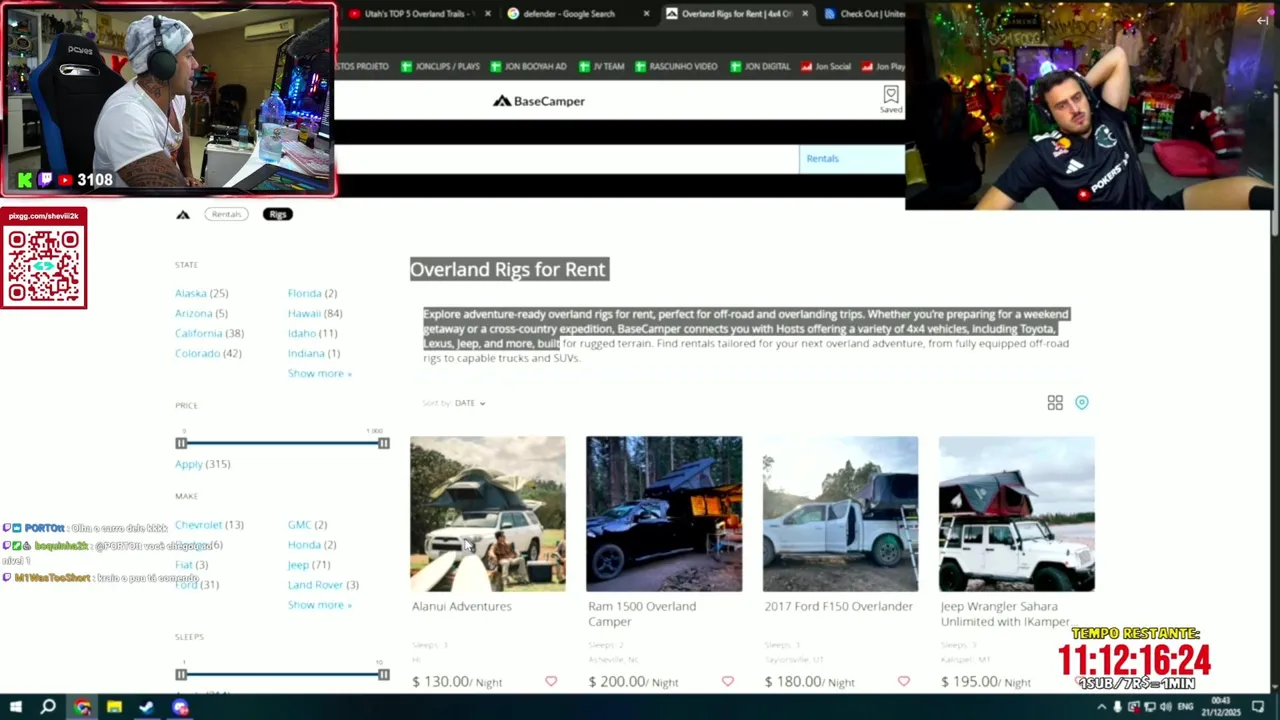Click the Chrome taskbar icon
The height and width of the screenshot is (720, 1280).
[x=82, y=707]
